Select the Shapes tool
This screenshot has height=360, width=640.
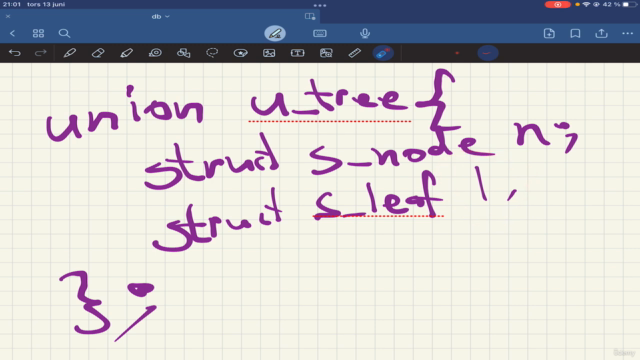pos(183,53)
